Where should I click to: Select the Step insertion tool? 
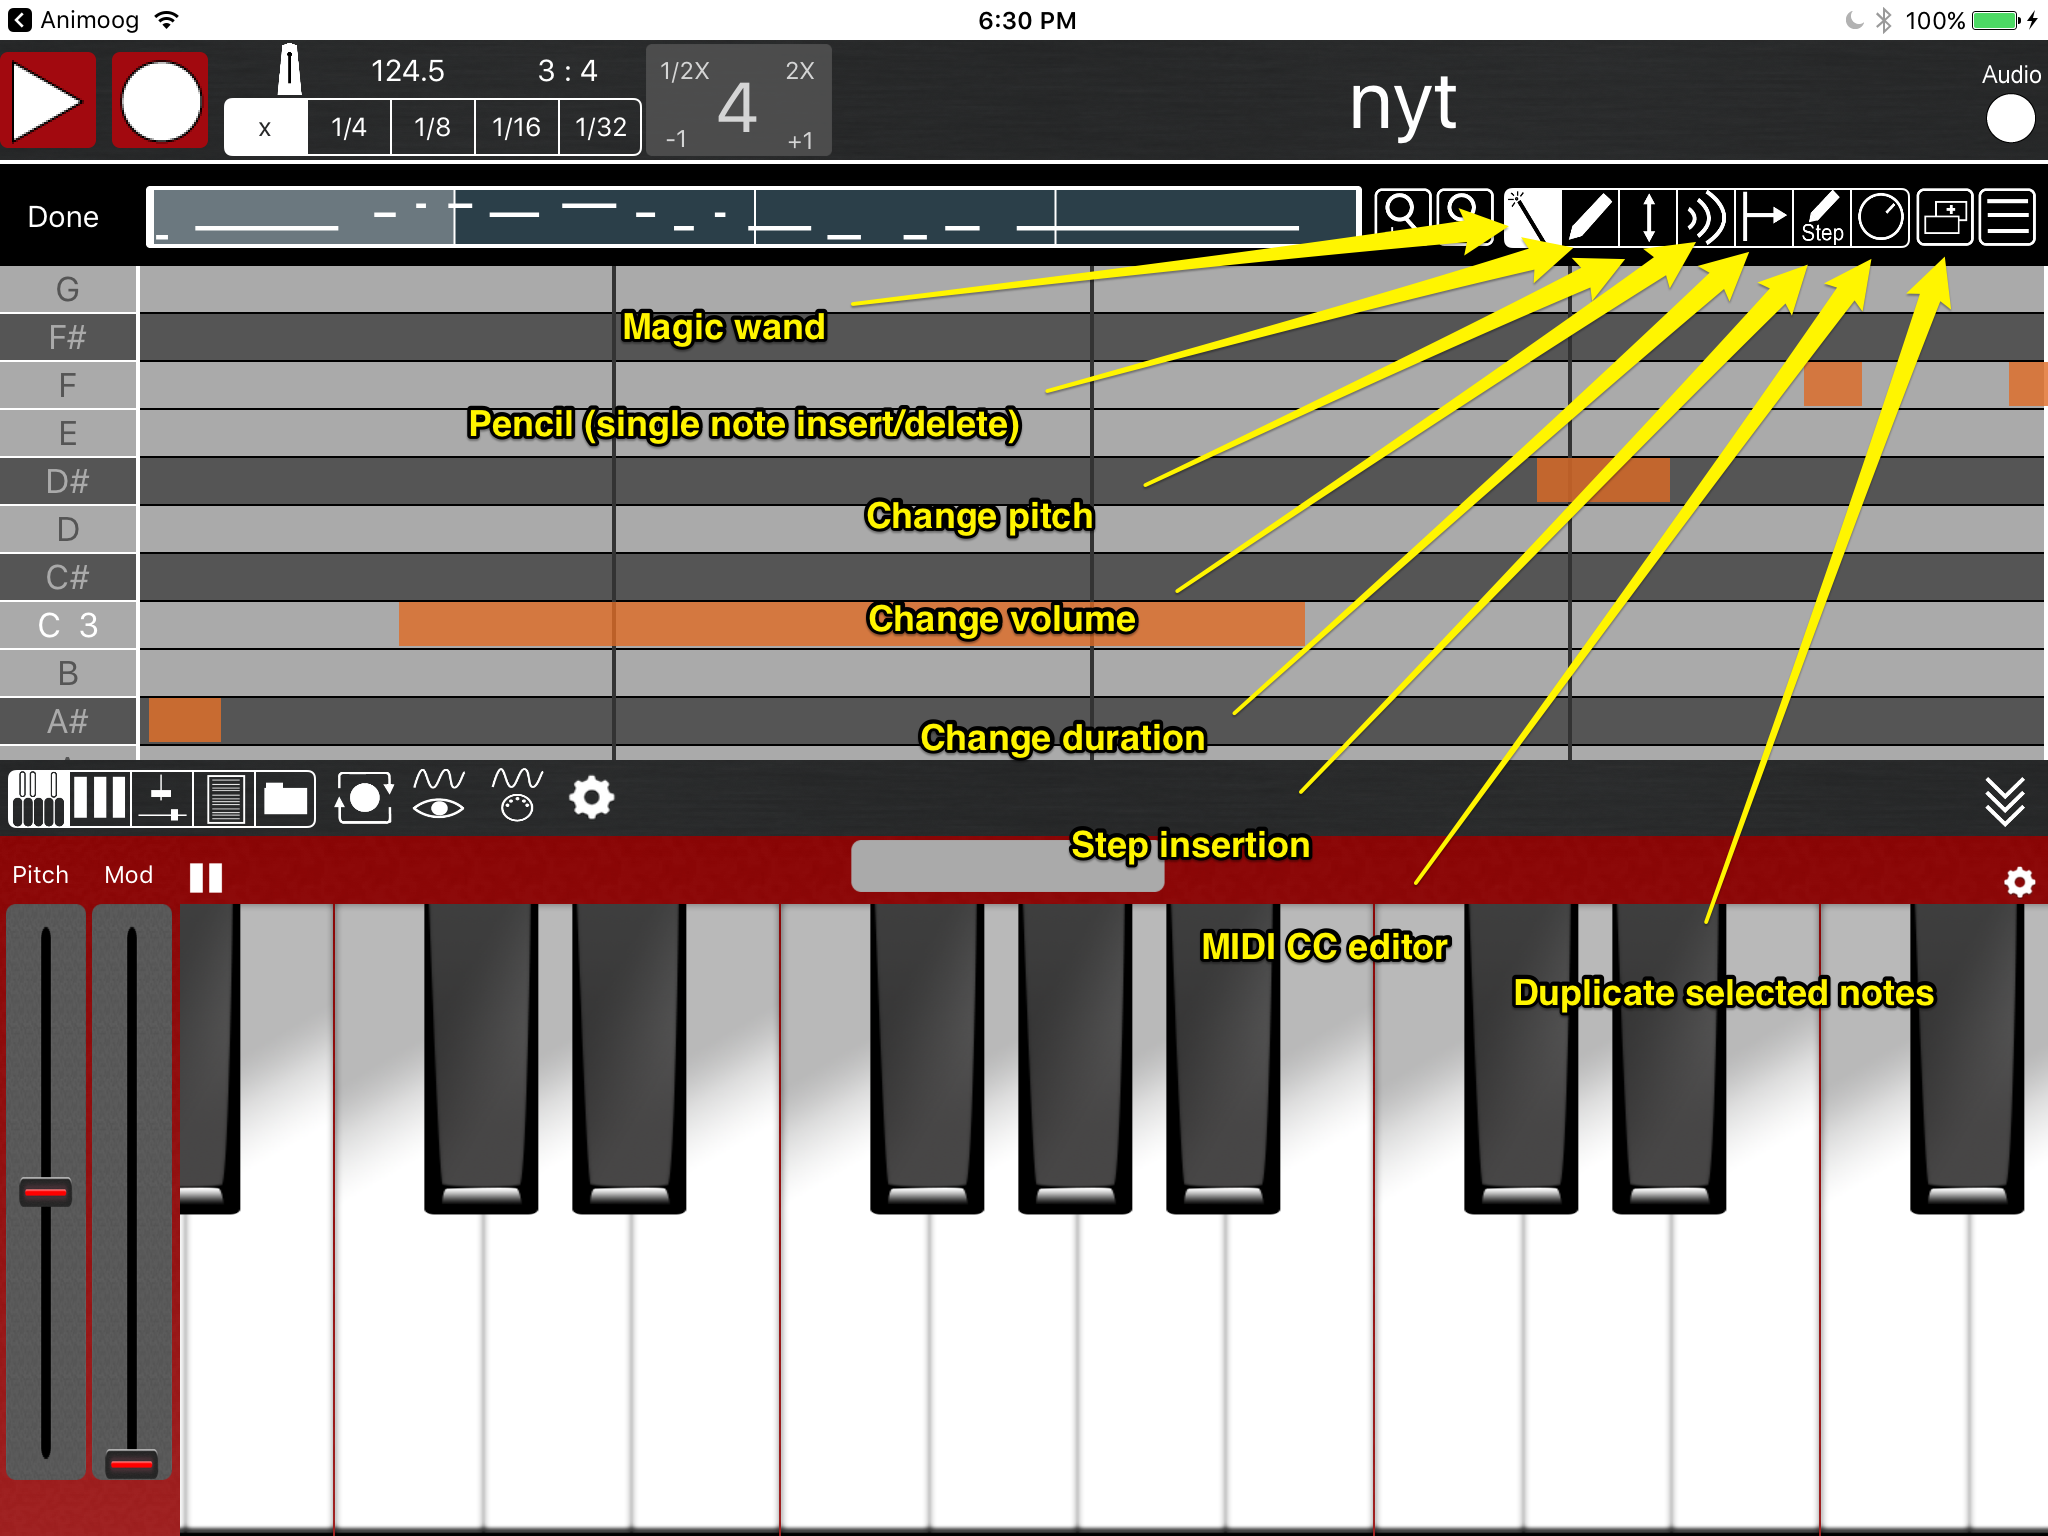(1822, 217)
